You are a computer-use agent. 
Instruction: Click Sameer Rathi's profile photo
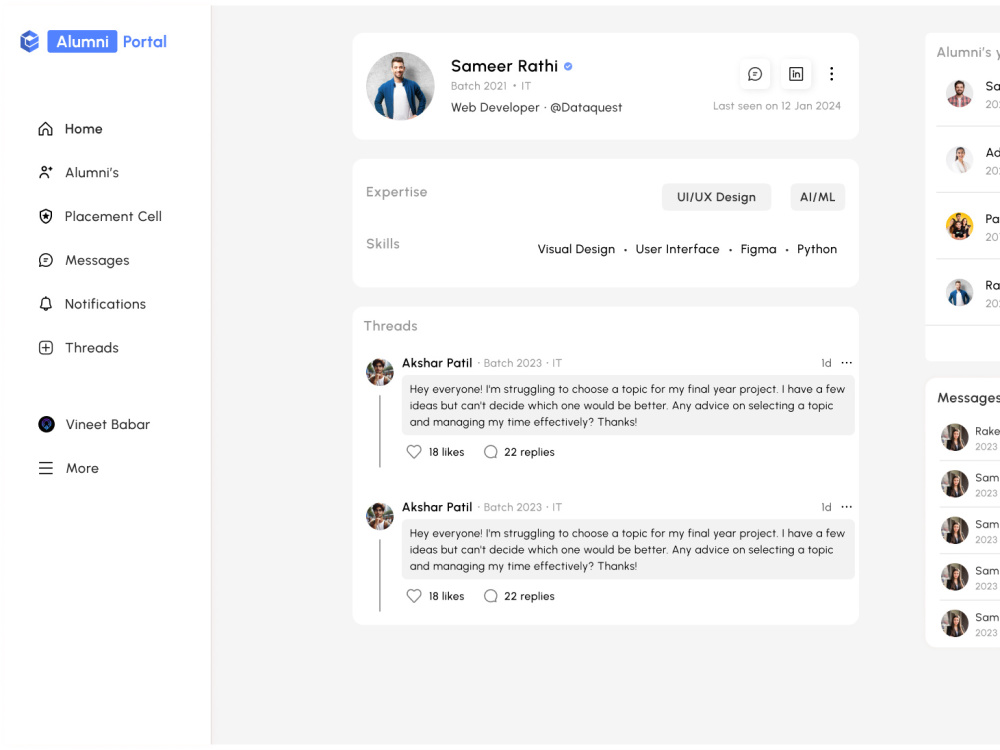tap(400, 86)
